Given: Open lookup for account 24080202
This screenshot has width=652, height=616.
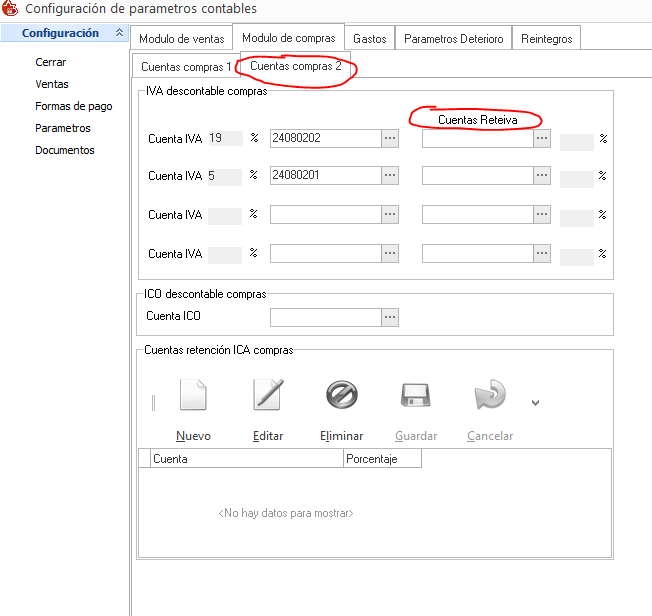Looking at the screenshot, I should pyautogui.click(x=390, y=139).
